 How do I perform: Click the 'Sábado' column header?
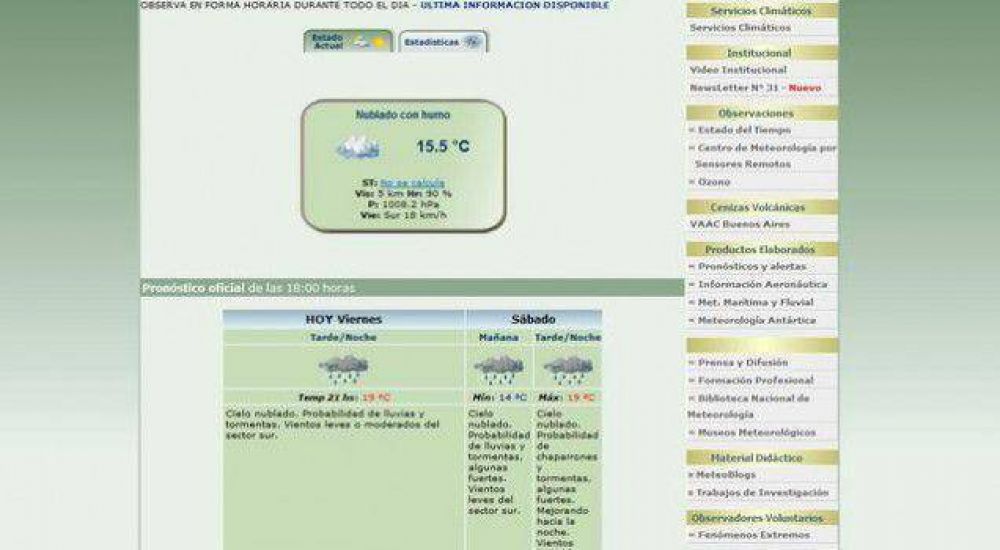(x=533, y=319)
